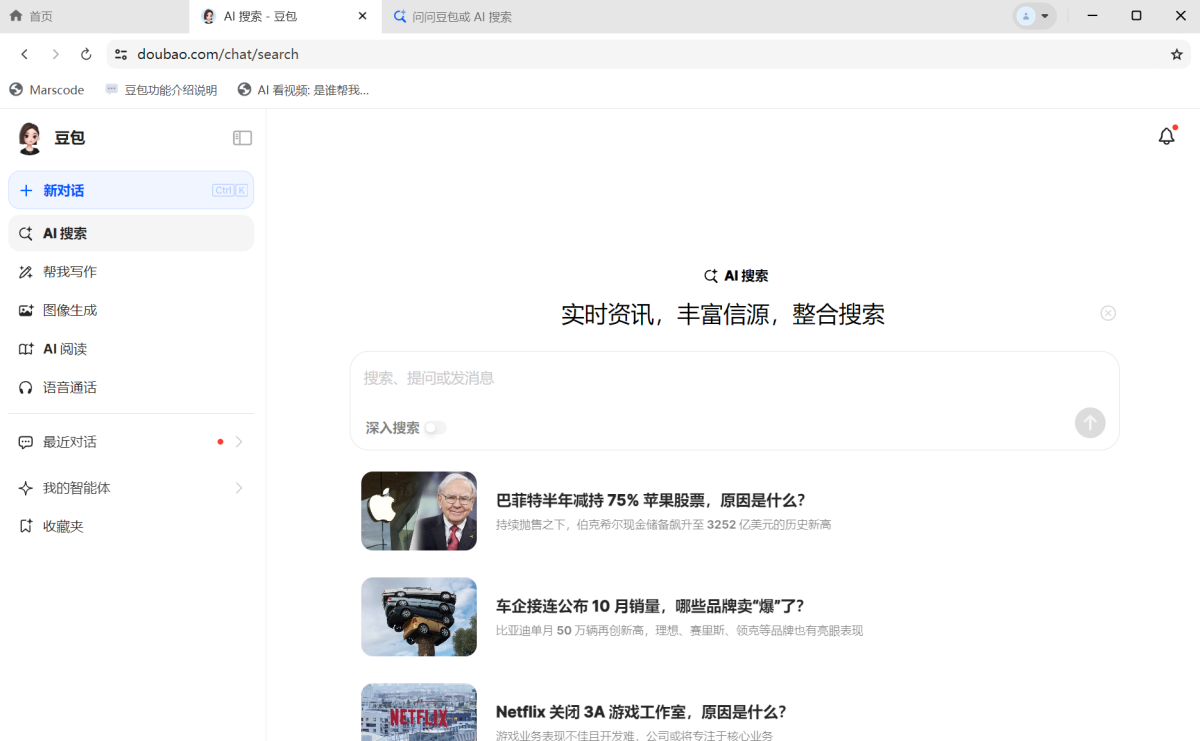Open the browser profile dropdown
Viewport: 1200px width, 741px height.
pyautogui.click(x=1034, y=16)
